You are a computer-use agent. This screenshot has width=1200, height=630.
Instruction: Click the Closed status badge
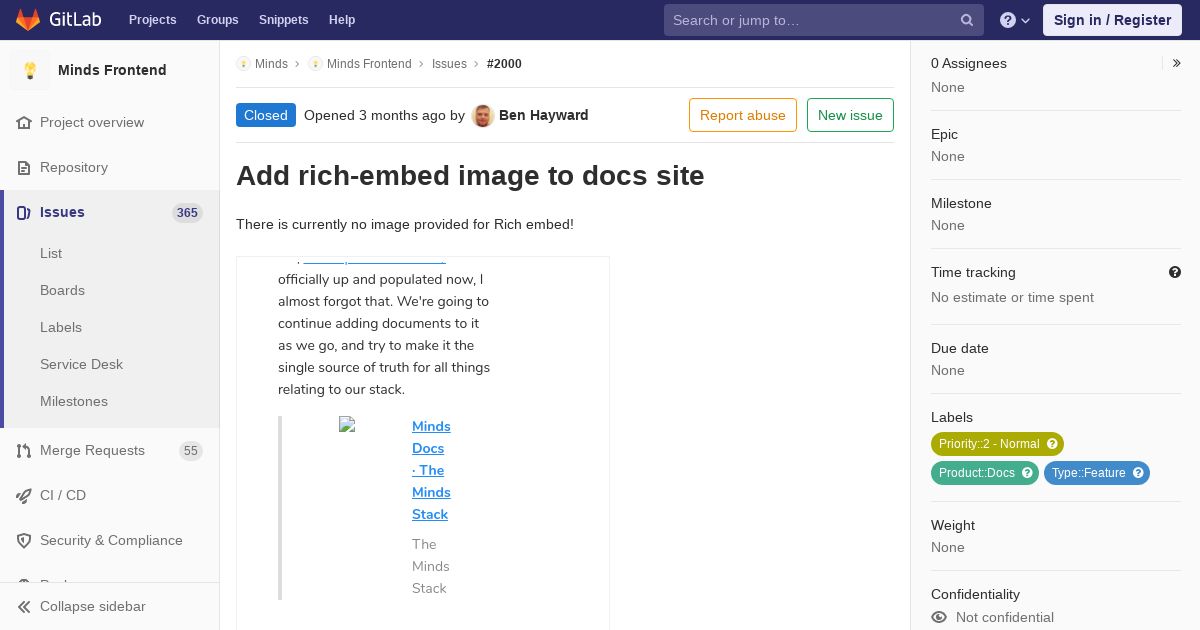(x=266, y=115)
